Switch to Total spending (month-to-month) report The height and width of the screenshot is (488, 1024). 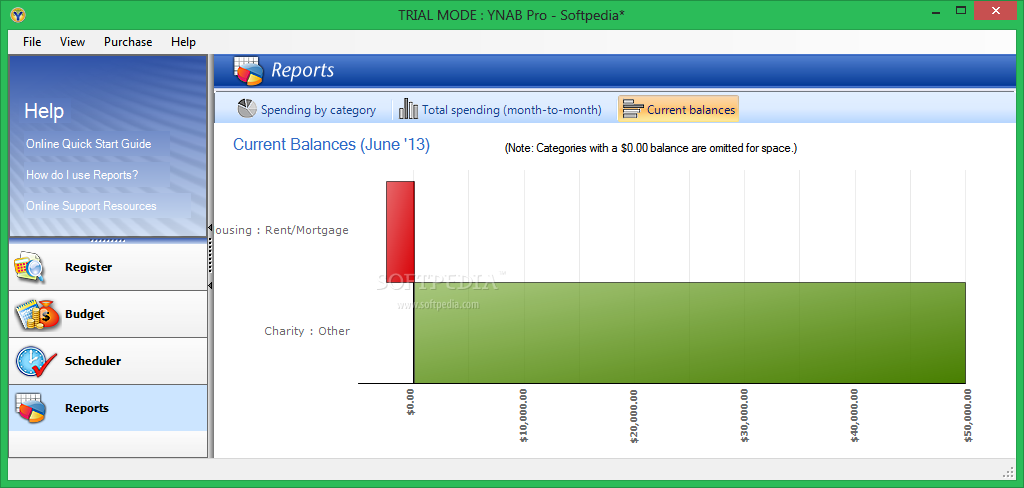500,110
